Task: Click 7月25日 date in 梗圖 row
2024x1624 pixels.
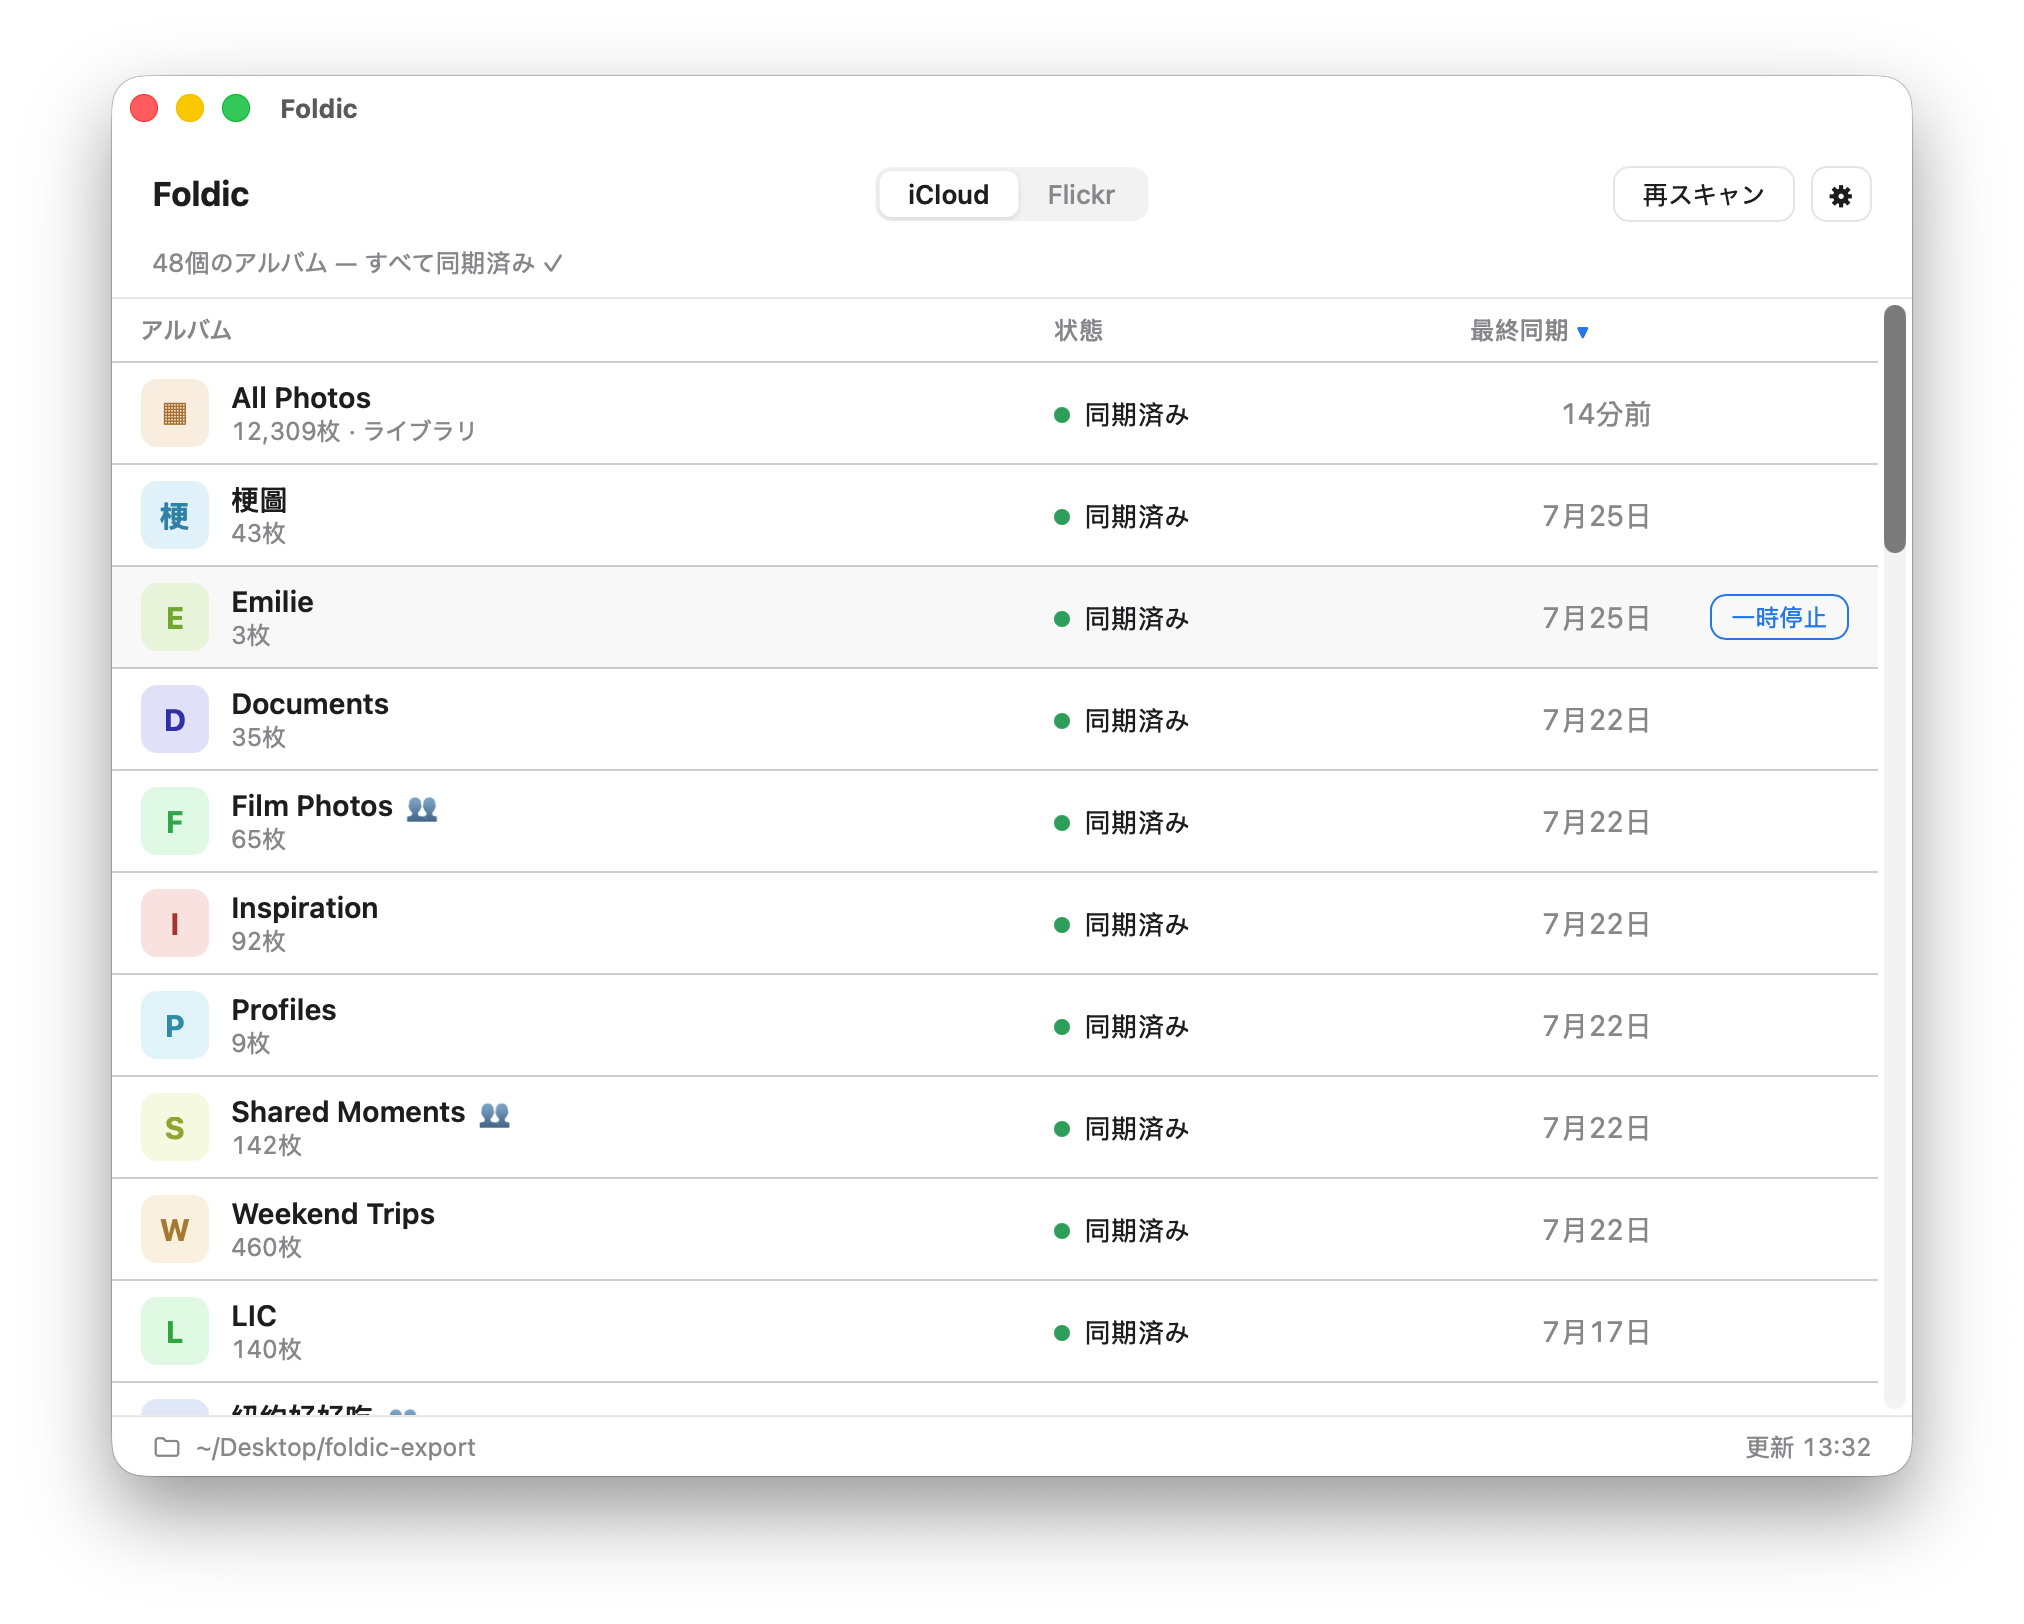Action: click(1596, 516)
